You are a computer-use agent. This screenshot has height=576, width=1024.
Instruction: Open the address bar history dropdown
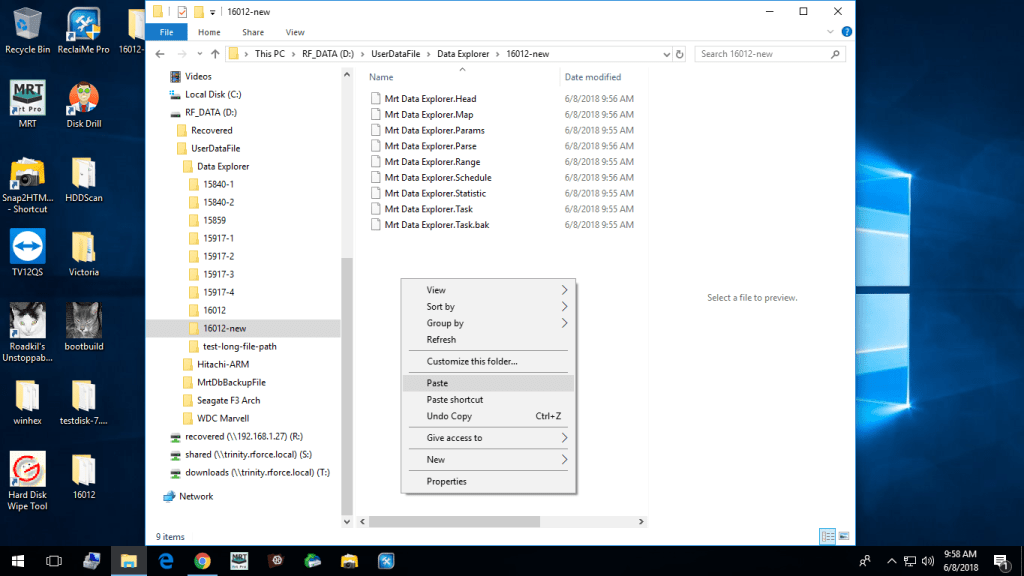[666, 54]
